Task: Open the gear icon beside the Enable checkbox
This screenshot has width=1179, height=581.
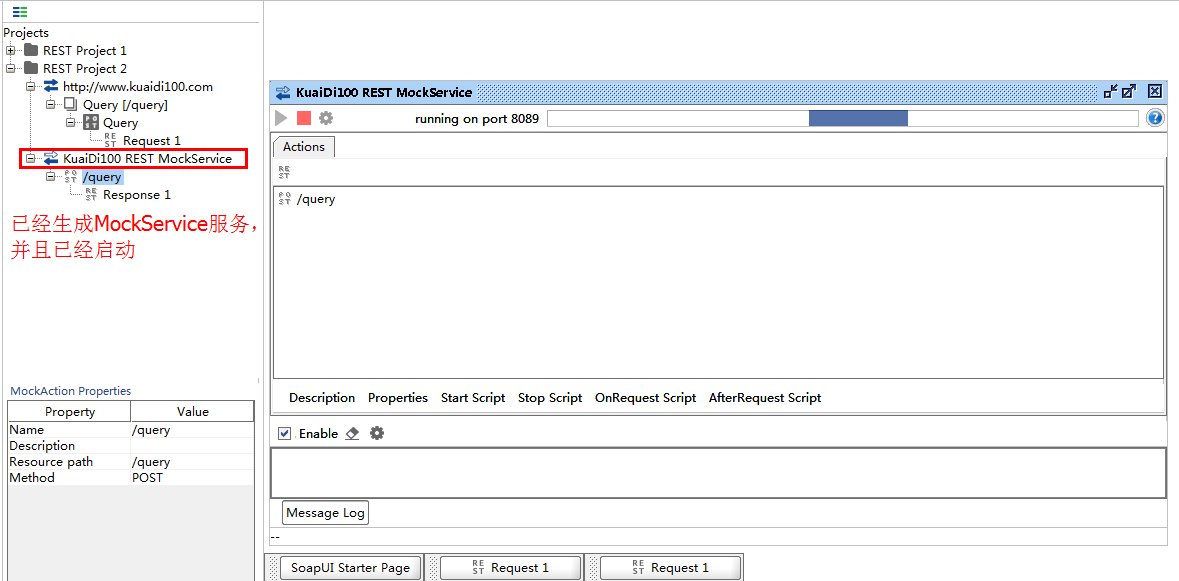Action: tap(377, 433)
